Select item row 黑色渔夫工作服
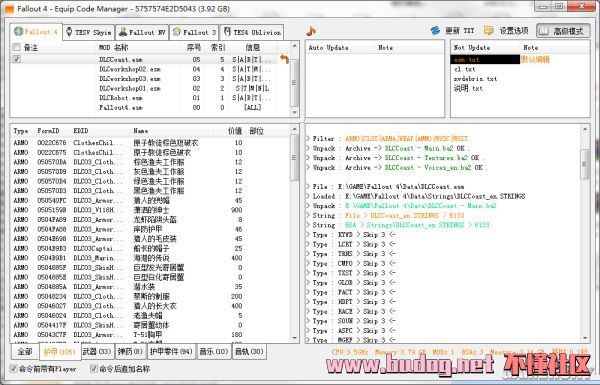 (x=150, y=191)
